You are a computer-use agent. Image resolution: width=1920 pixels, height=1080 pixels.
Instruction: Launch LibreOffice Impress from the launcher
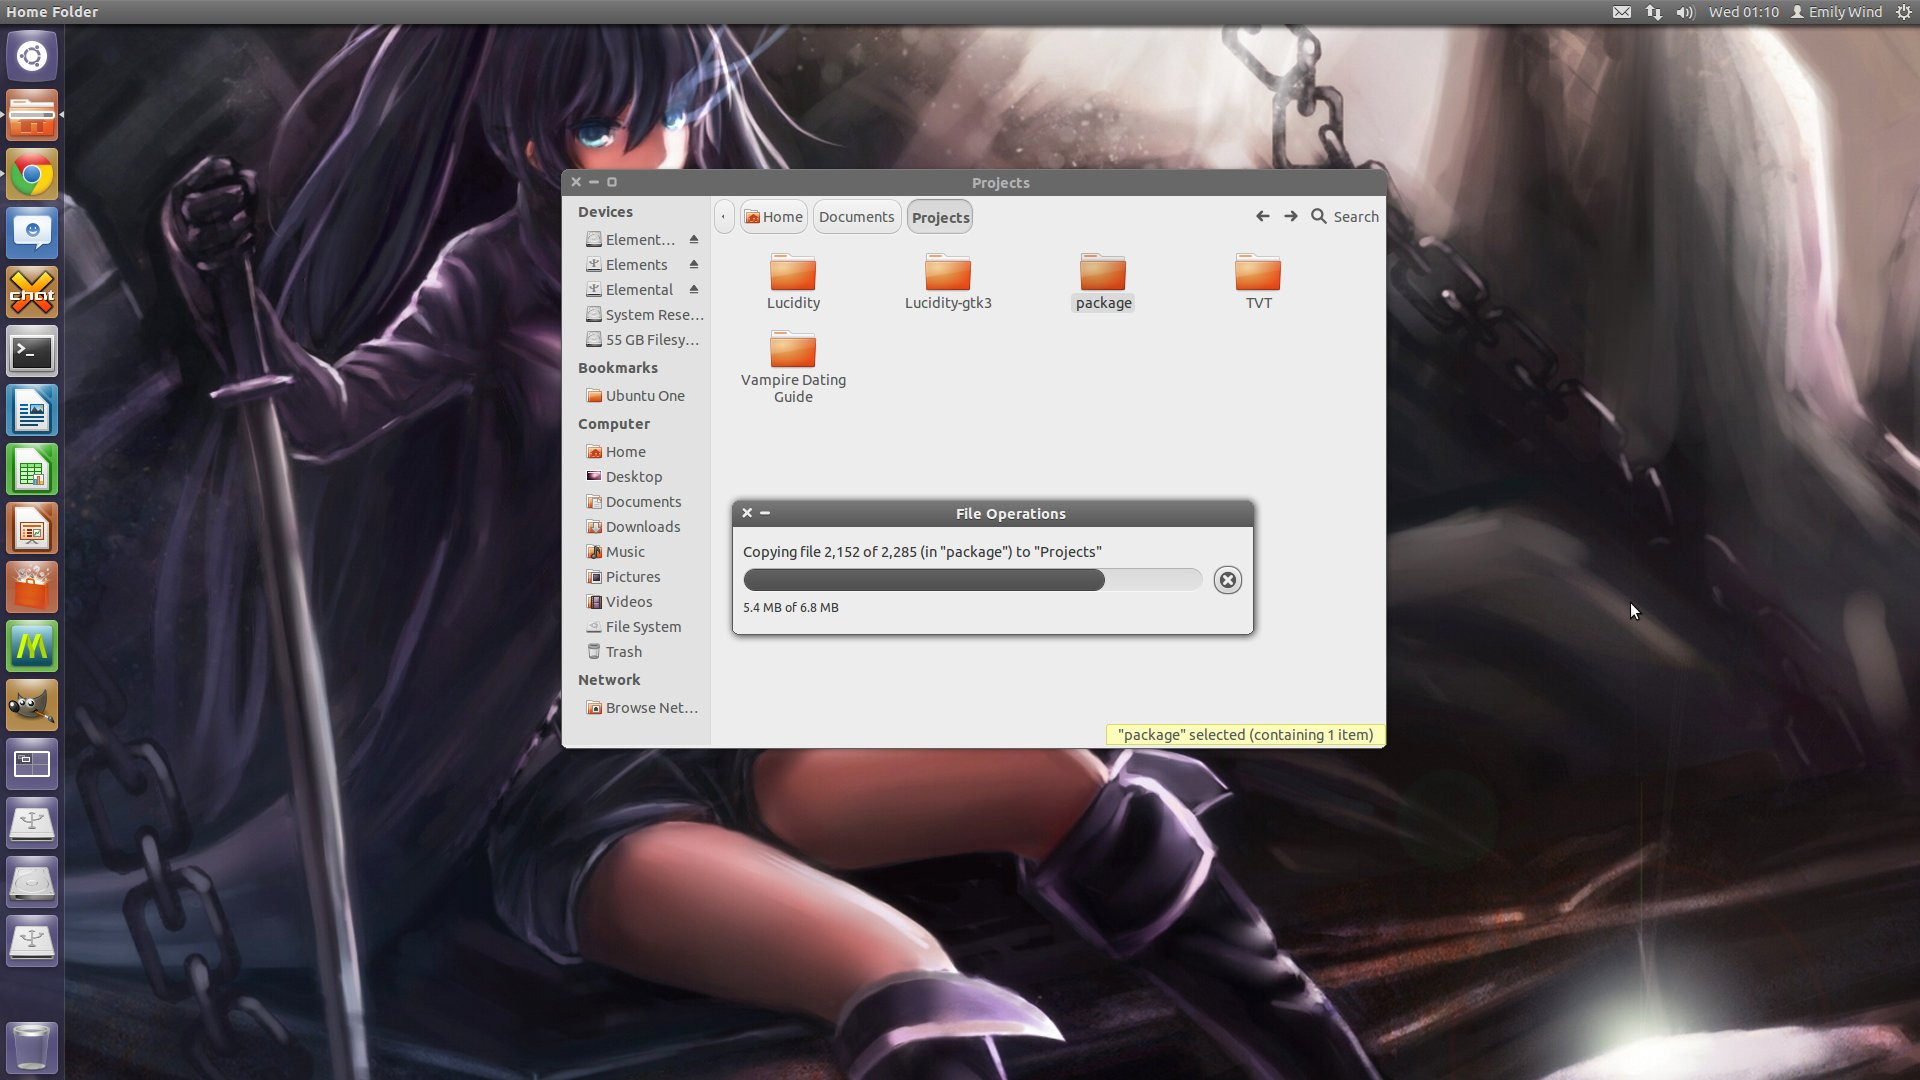coord(32,529)
